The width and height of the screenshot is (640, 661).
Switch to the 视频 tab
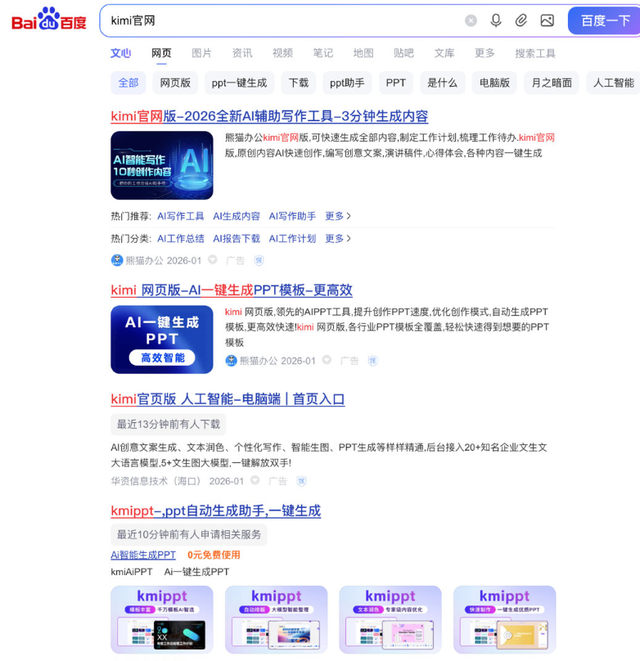282,53
